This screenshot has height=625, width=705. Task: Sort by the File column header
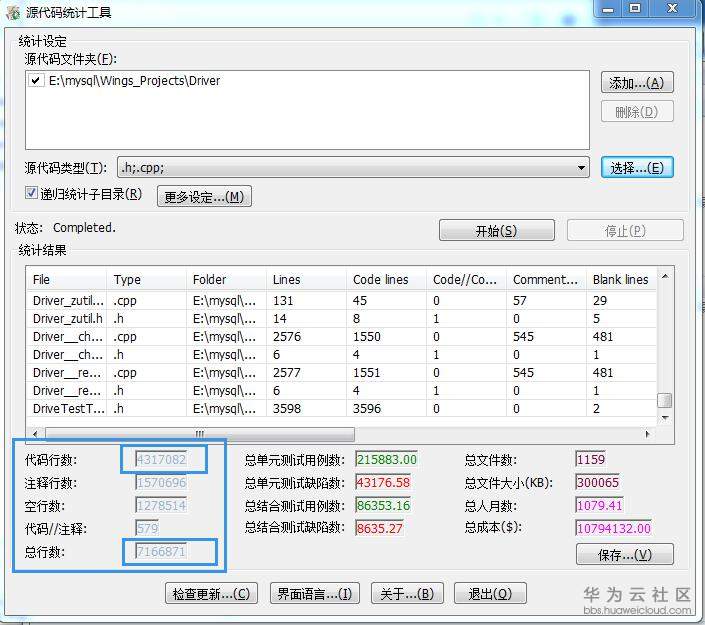[x=67, y=279]
